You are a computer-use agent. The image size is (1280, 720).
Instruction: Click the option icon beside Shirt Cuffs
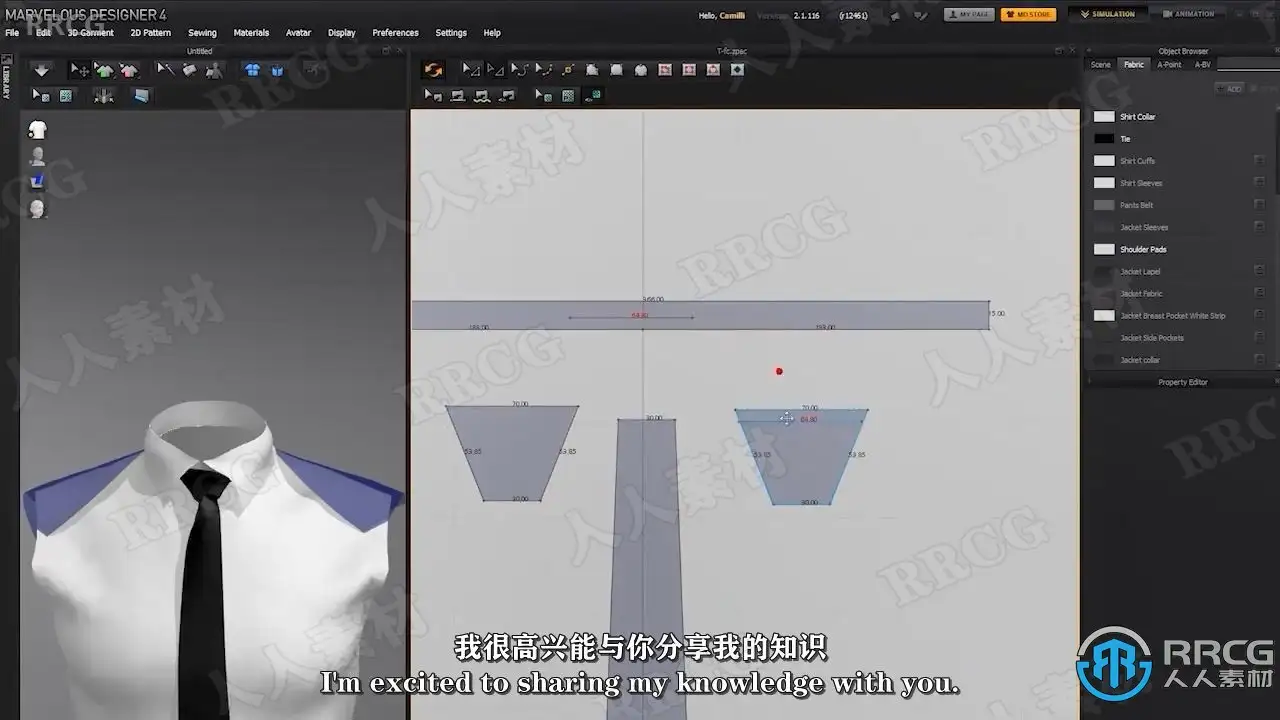pyautogui.click(x=1259, y=161)
